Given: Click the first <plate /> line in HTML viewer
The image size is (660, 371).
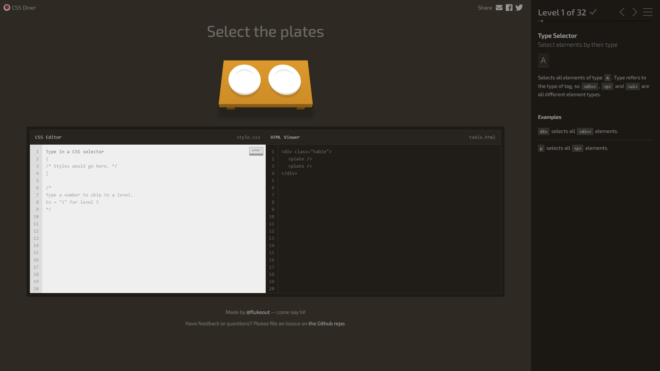Looking at the screenshot, I should point(300,159).
